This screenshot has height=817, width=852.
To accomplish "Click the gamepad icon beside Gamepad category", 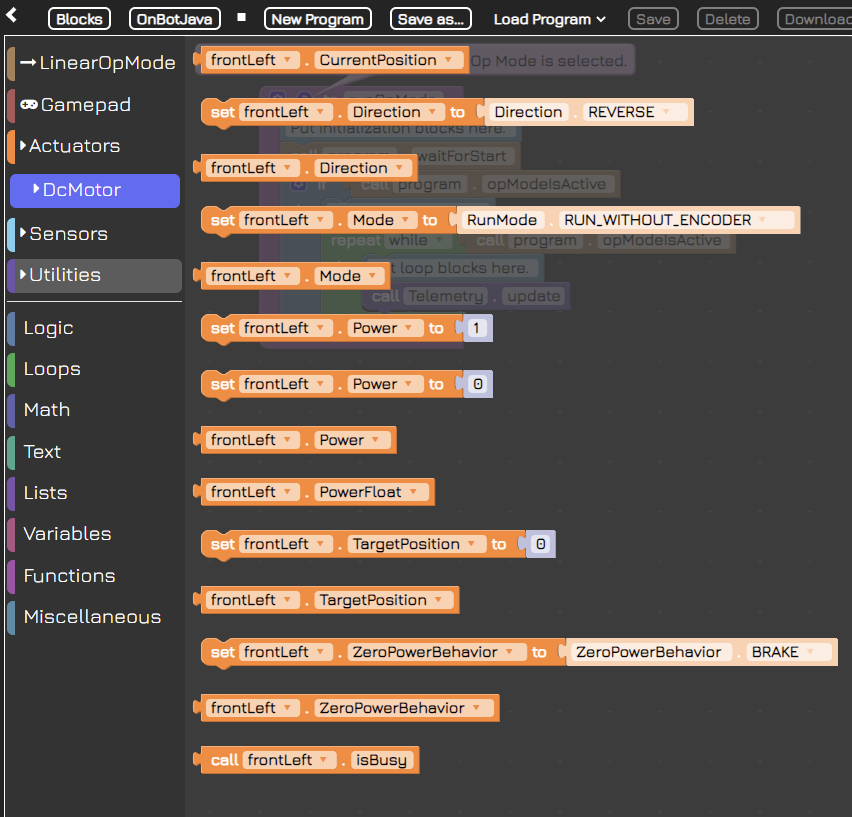I will [25, 105].
